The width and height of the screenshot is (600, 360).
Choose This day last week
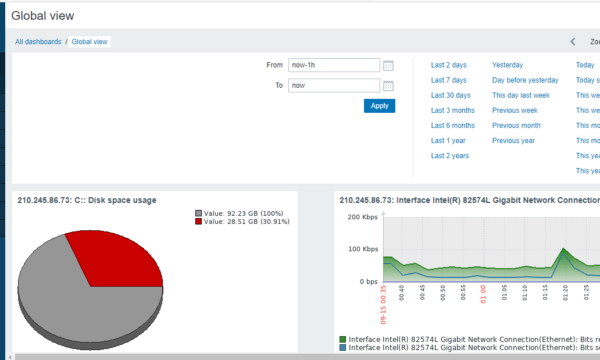click(521, 95)
